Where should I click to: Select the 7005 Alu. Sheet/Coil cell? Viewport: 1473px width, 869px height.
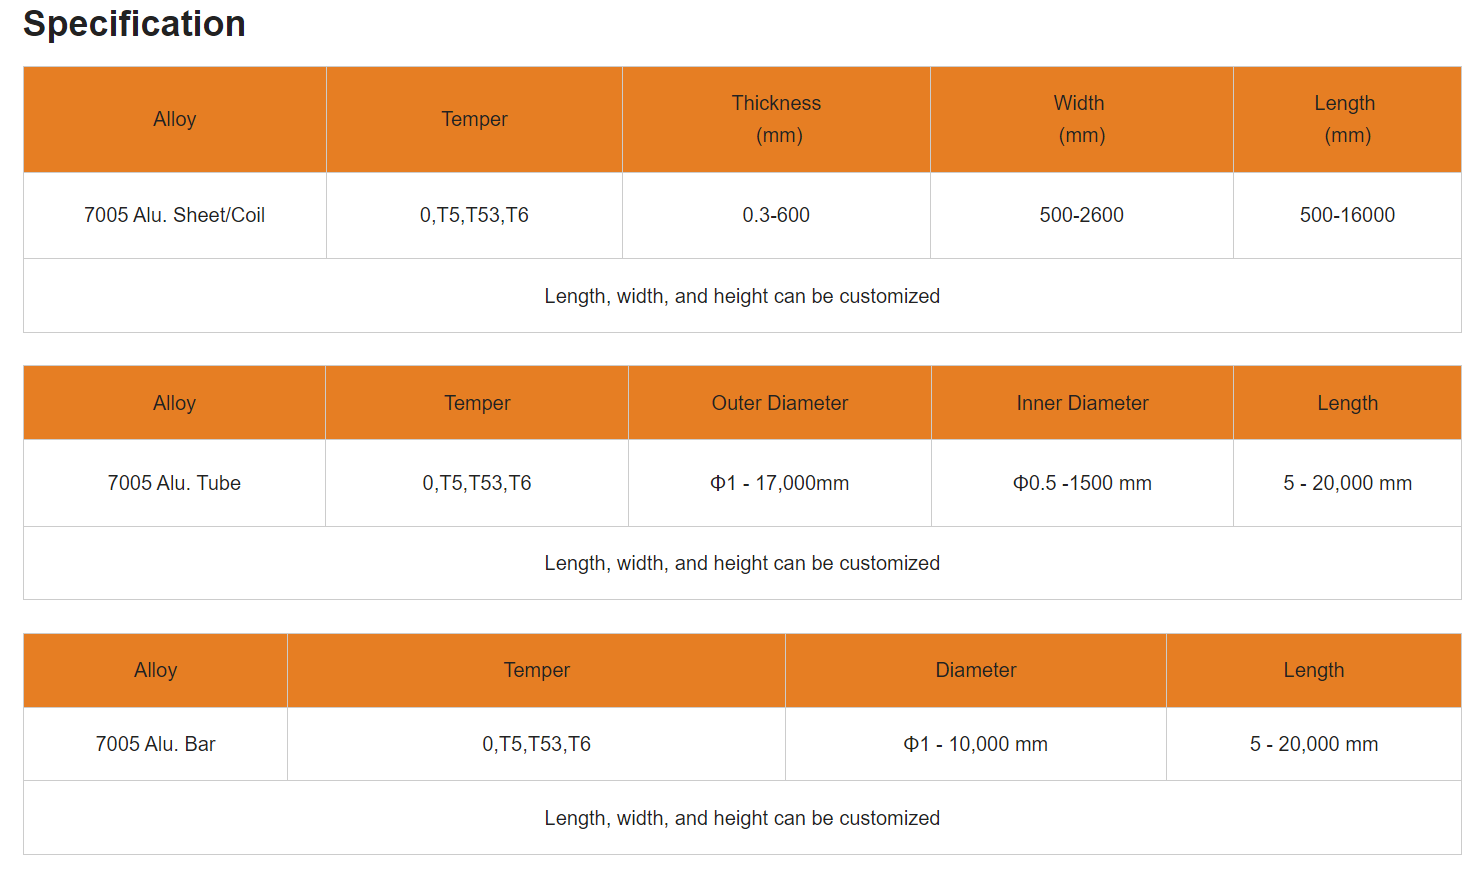coord(174,215)
